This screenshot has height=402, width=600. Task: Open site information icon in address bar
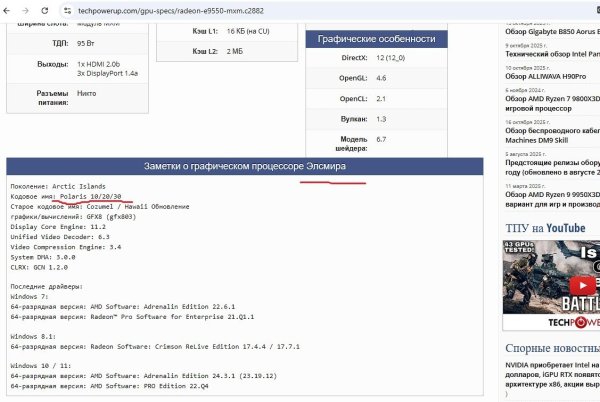coord(68,11)
